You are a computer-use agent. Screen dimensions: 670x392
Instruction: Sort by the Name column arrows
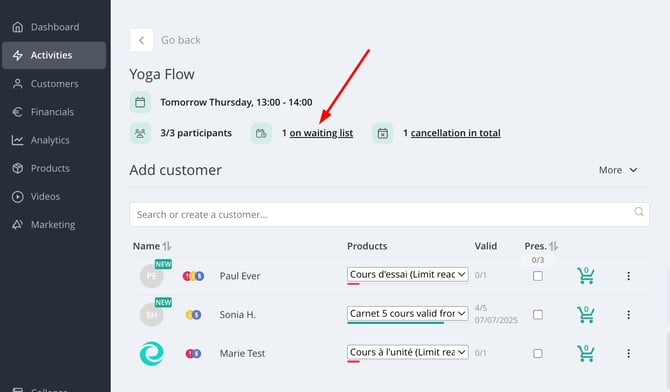tap(167, 246)
